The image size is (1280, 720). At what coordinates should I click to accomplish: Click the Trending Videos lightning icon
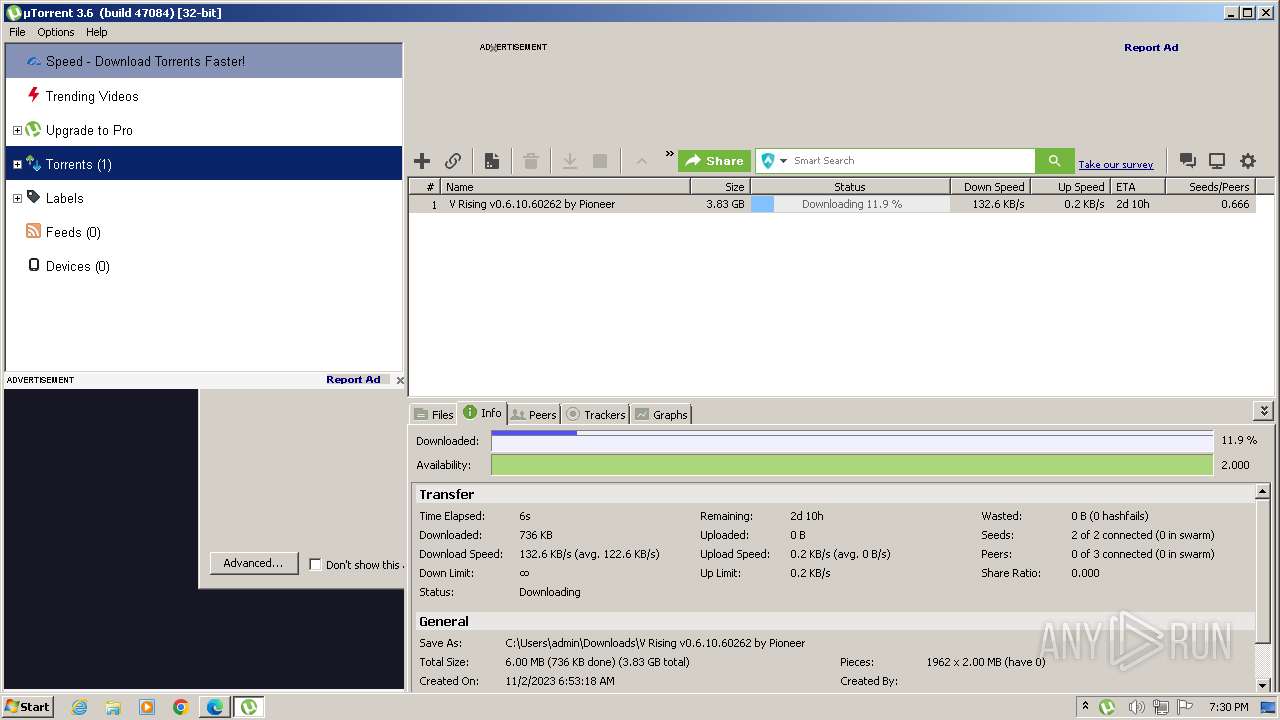[x=34, y=95]
